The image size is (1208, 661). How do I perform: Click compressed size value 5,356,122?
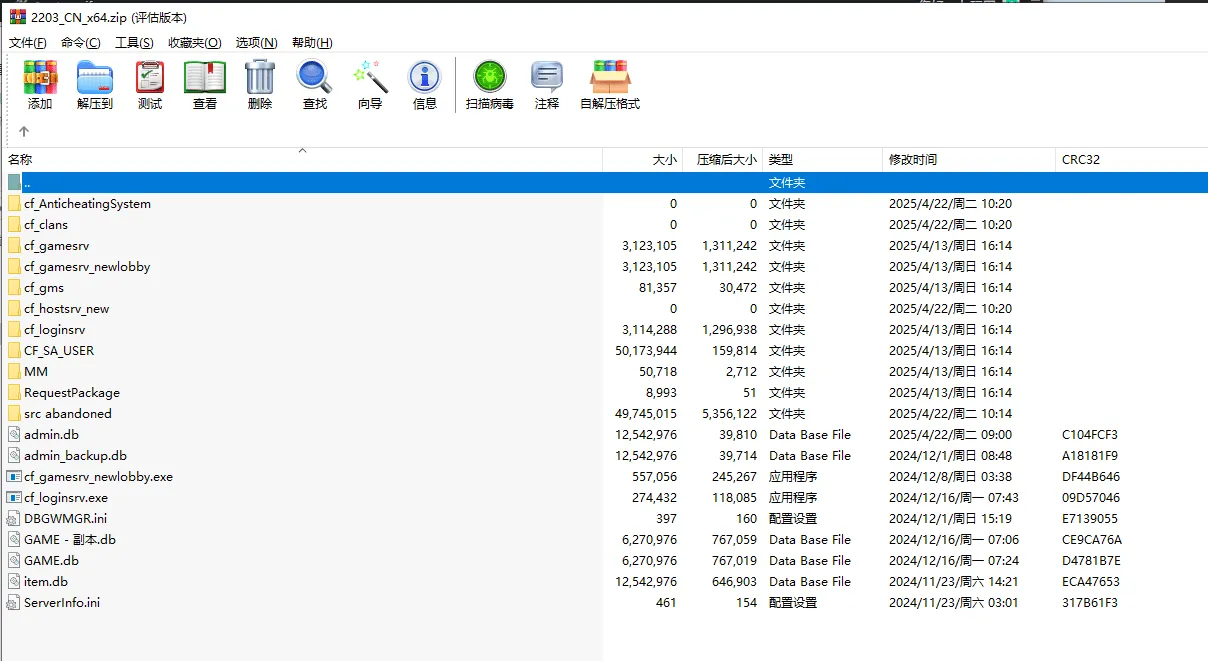731,413
